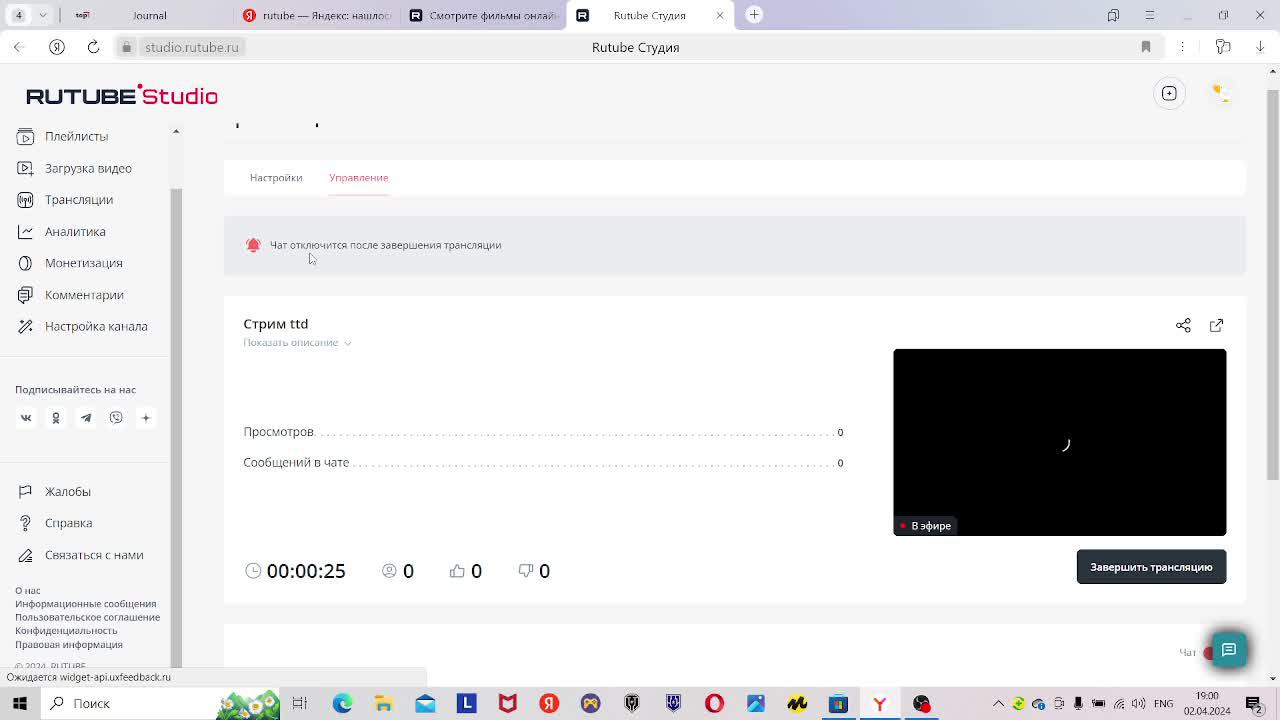Screen dimensions: 1280x720
Task: Open the browser three-dot page menu
Action: pos(1182,47)
